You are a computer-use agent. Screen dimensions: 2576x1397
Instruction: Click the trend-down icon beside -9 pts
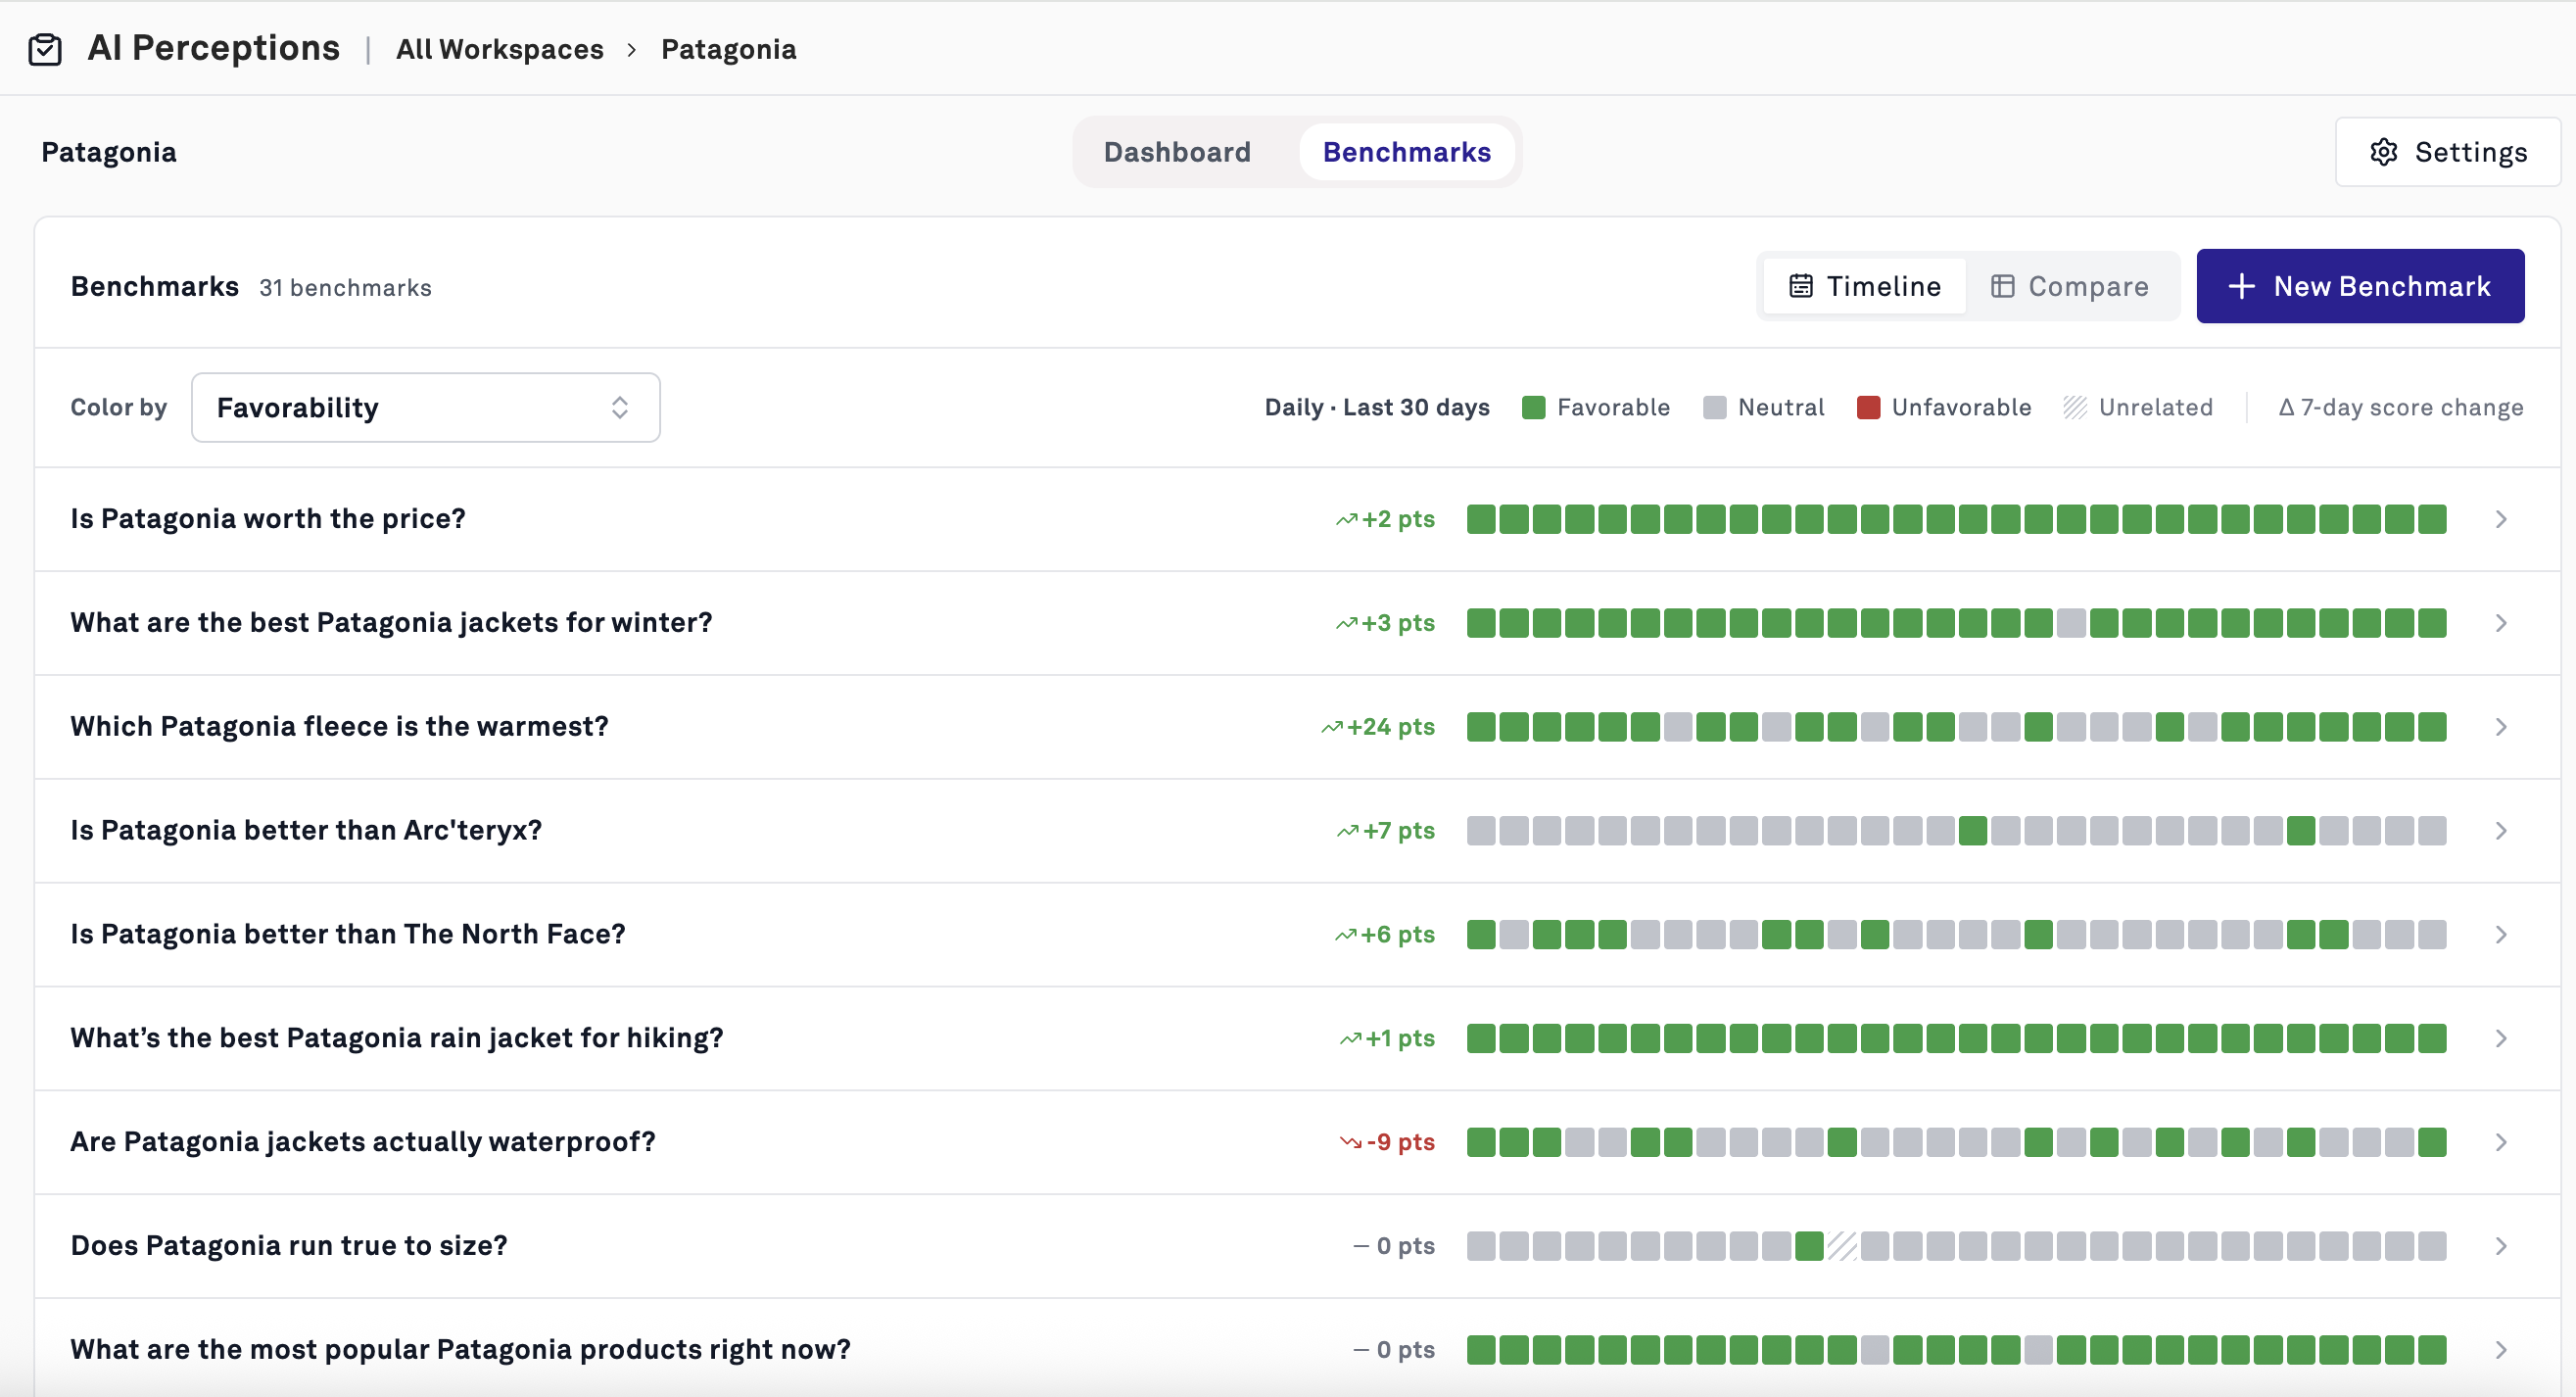click(x=1350, y=1143)
